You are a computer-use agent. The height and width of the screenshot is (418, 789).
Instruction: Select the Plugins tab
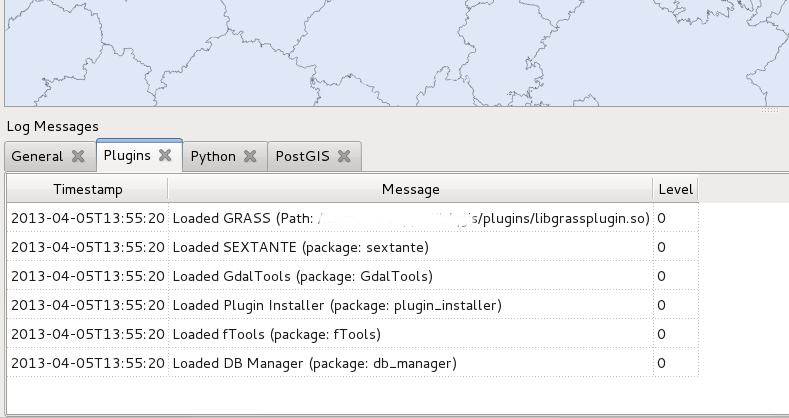click(127, 156)
